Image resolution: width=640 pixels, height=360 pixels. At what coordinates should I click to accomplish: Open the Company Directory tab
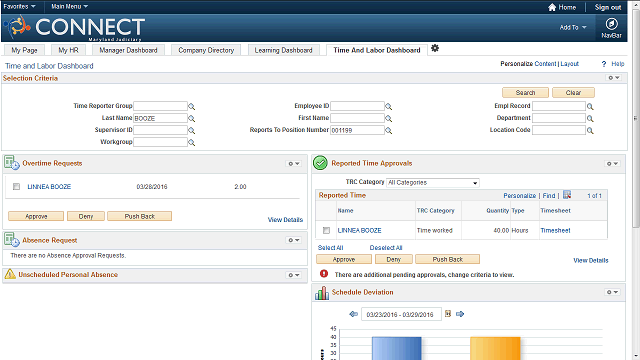click(x=206, y=50)
